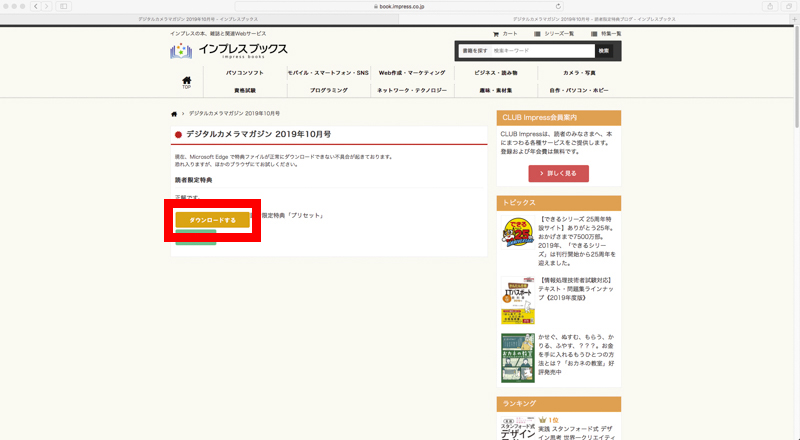This screenshot has height=440, width=800.
Task: Toggle the Safari sidebar button
Action: coord(64,6)
